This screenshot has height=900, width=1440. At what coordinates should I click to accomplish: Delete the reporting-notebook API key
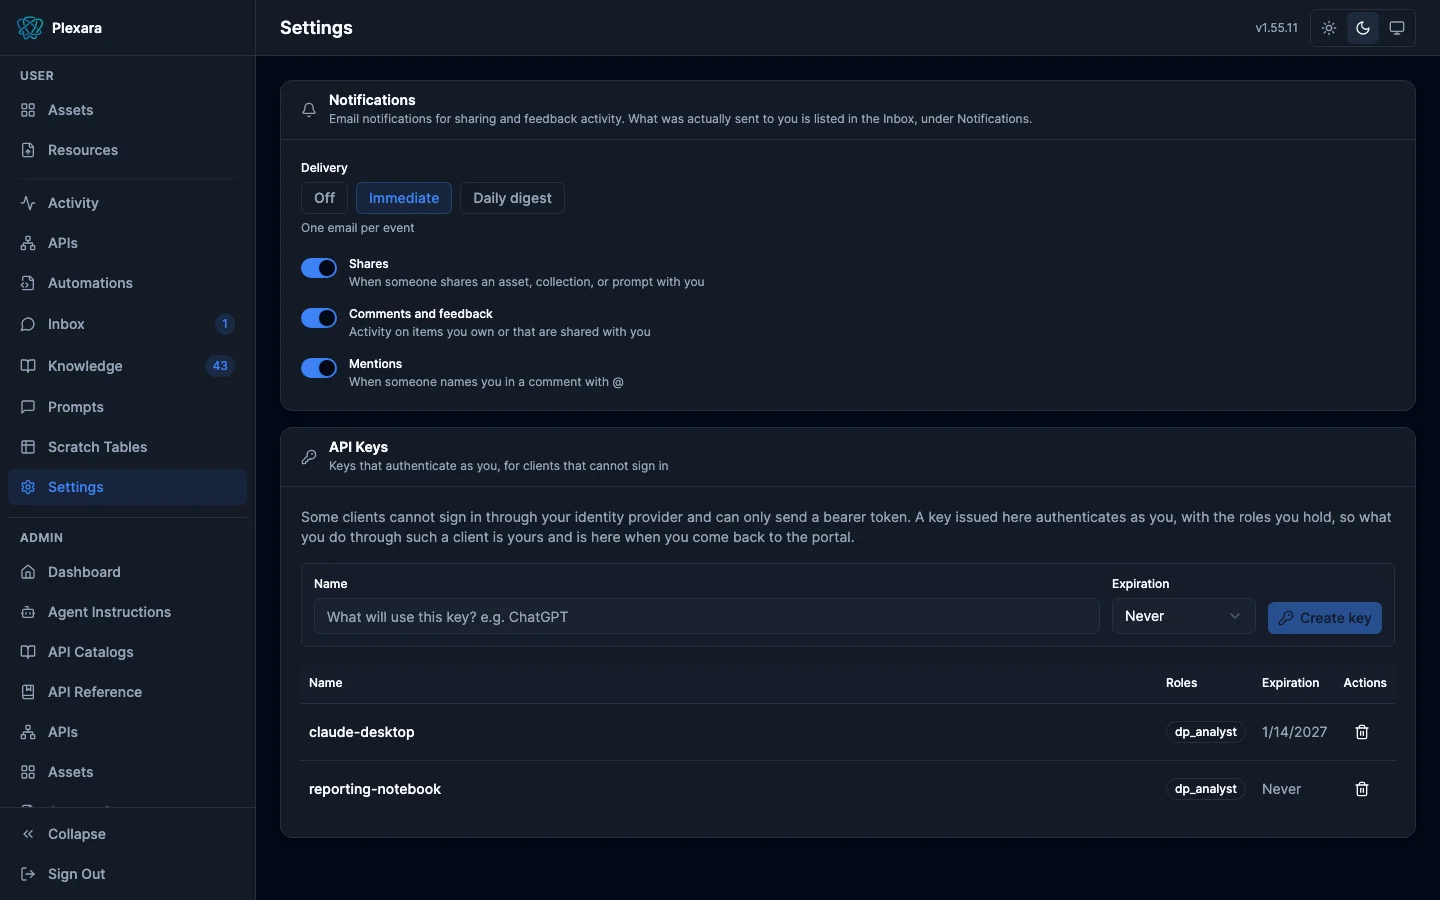1362,789
